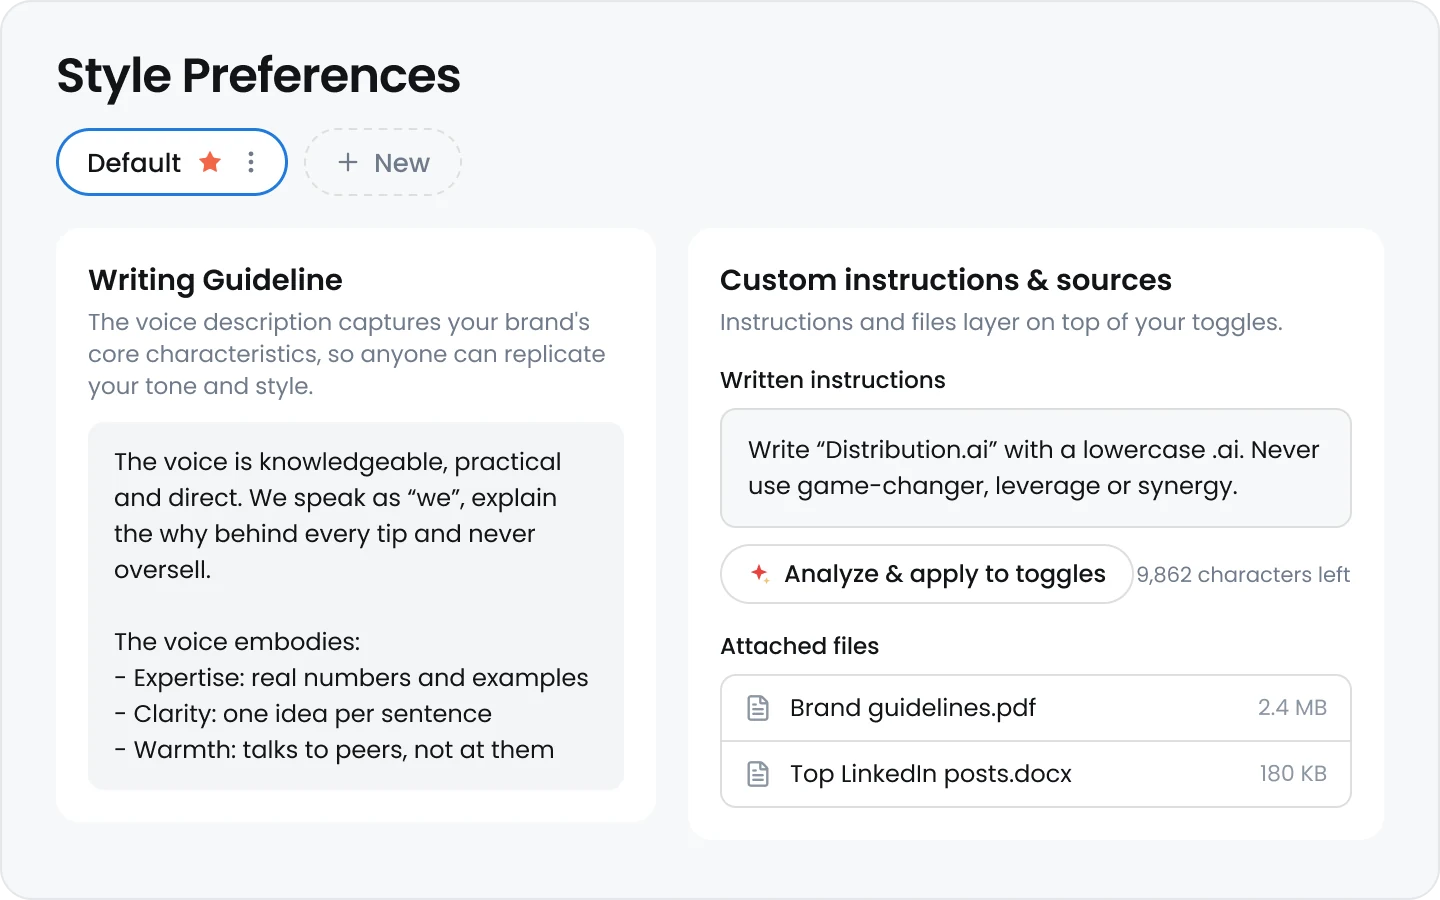Click 'Instructions and files layer on top' subtitle
Image resolution: width=1440 pixels, height=900 pixels.
coord(1001,322)
